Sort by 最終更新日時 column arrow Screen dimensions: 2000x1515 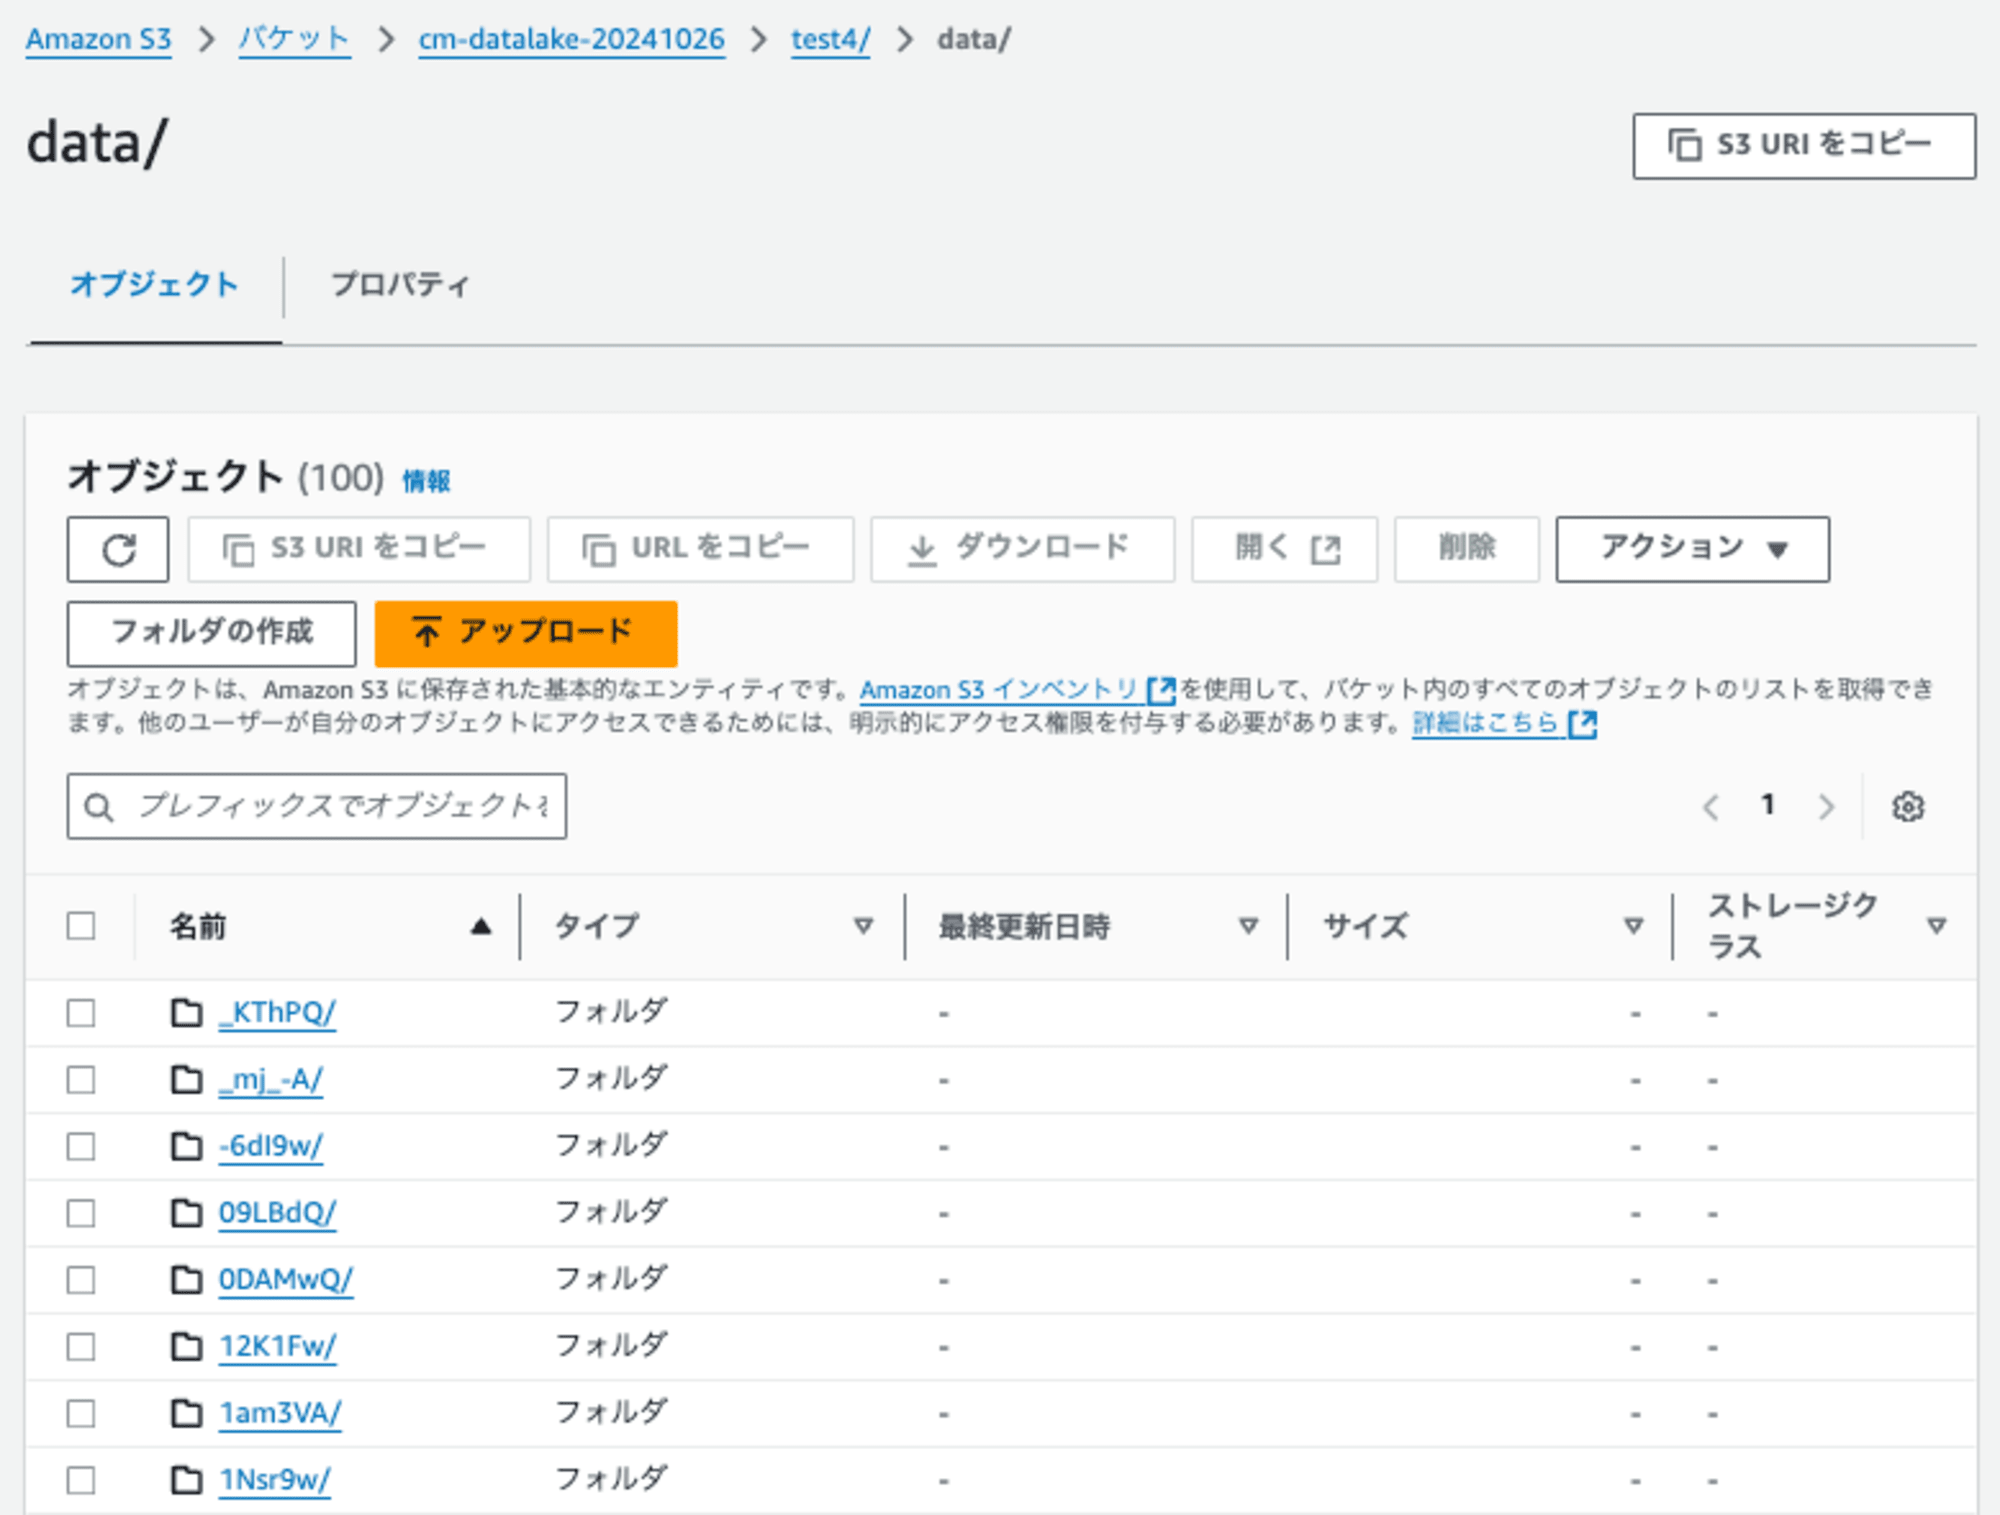point(1248,926)
